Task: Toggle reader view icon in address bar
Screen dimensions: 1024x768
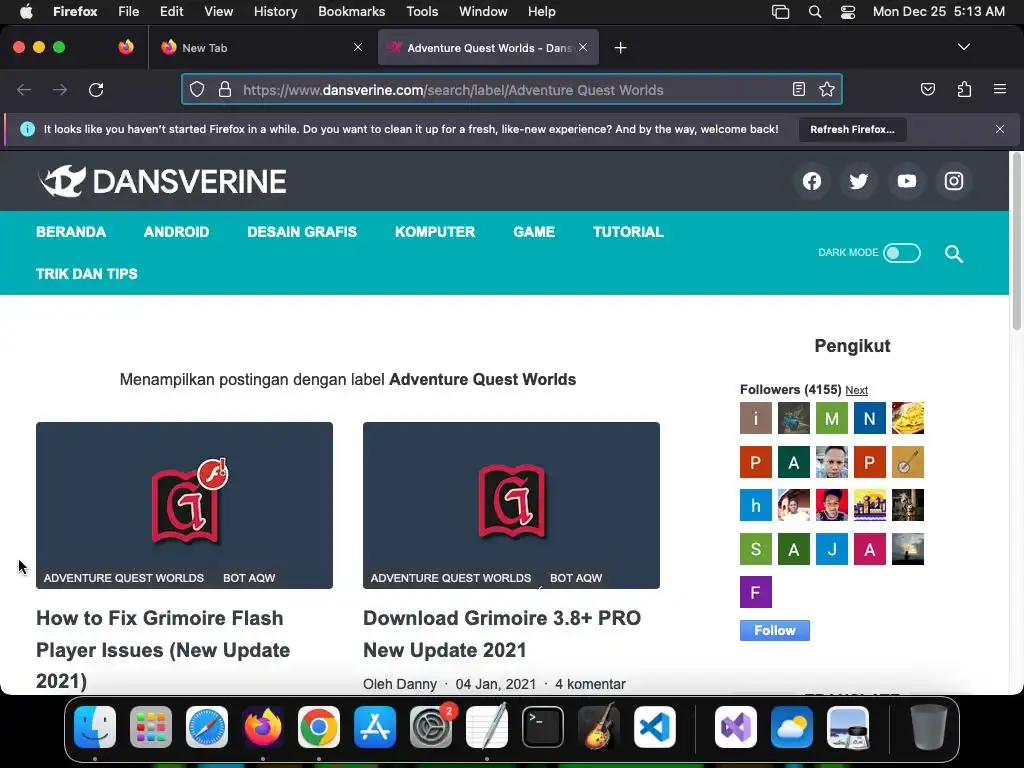Action: [799, 89]
